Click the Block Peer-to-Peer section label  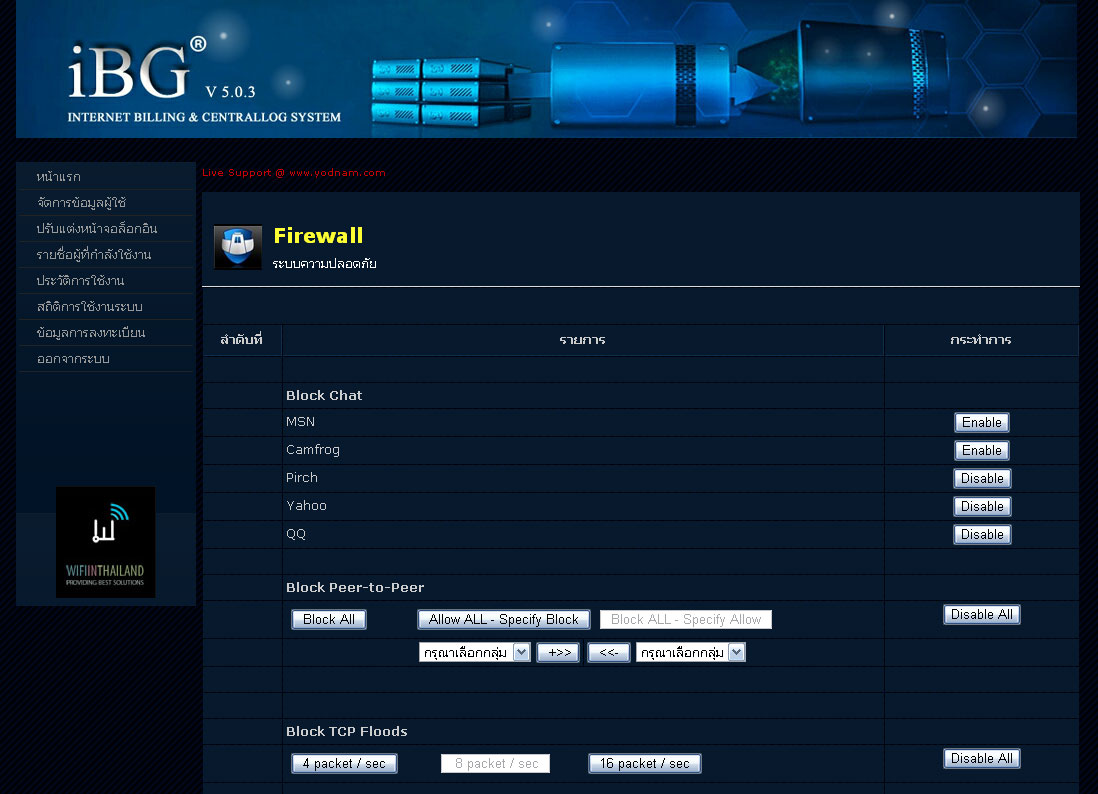(x=354, y=587)
